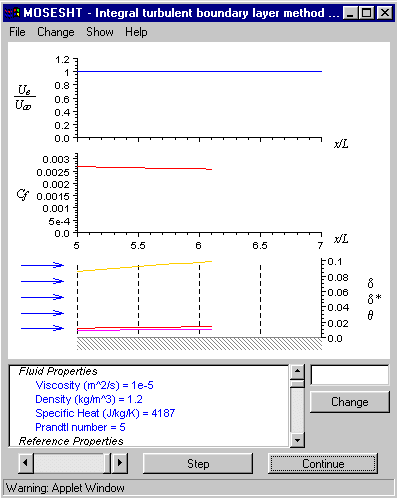Click the properties list scroll-down arrow

click(x=297, y=440)
